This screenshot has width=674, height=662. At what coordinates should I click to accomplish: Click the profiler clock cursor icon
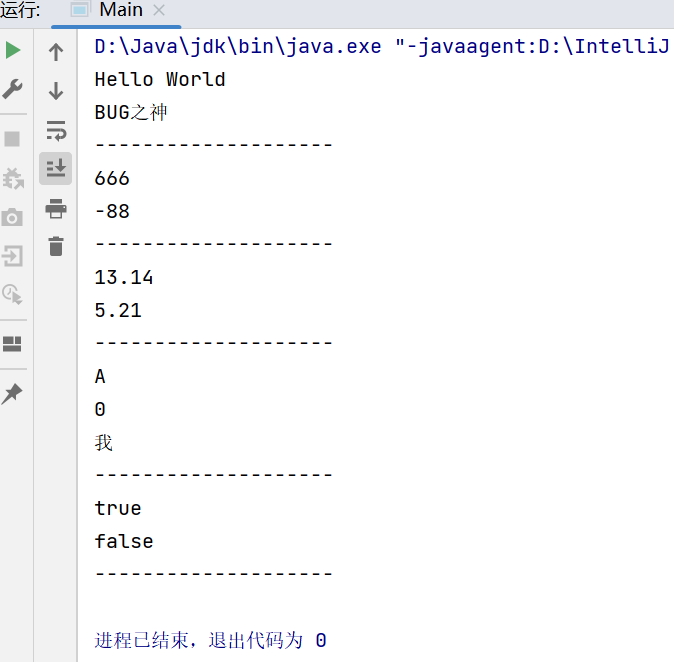(12, 294)
